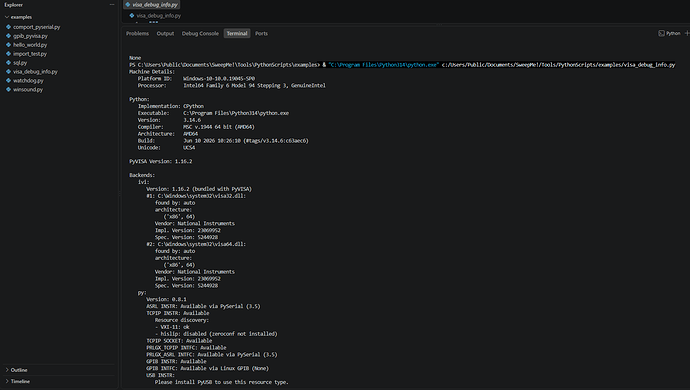690x390 pixels.
Task: Open winsound.py file name in Explorer
Action: (x=28, y=89)
